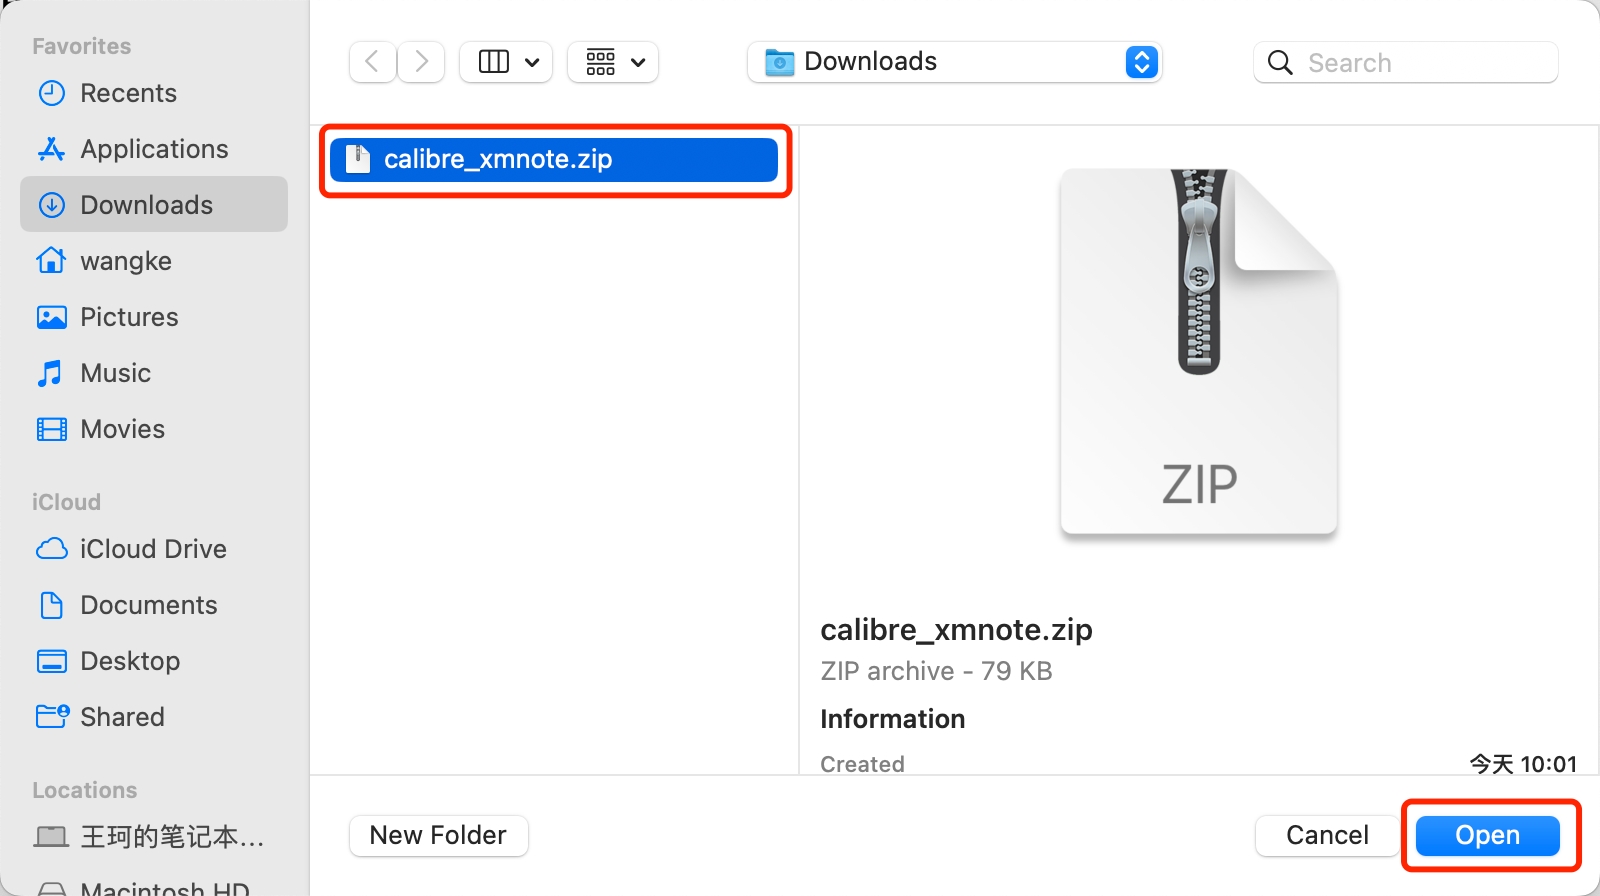Open the column view options chevron
1600x896 pixels.
tap(533, 62)
